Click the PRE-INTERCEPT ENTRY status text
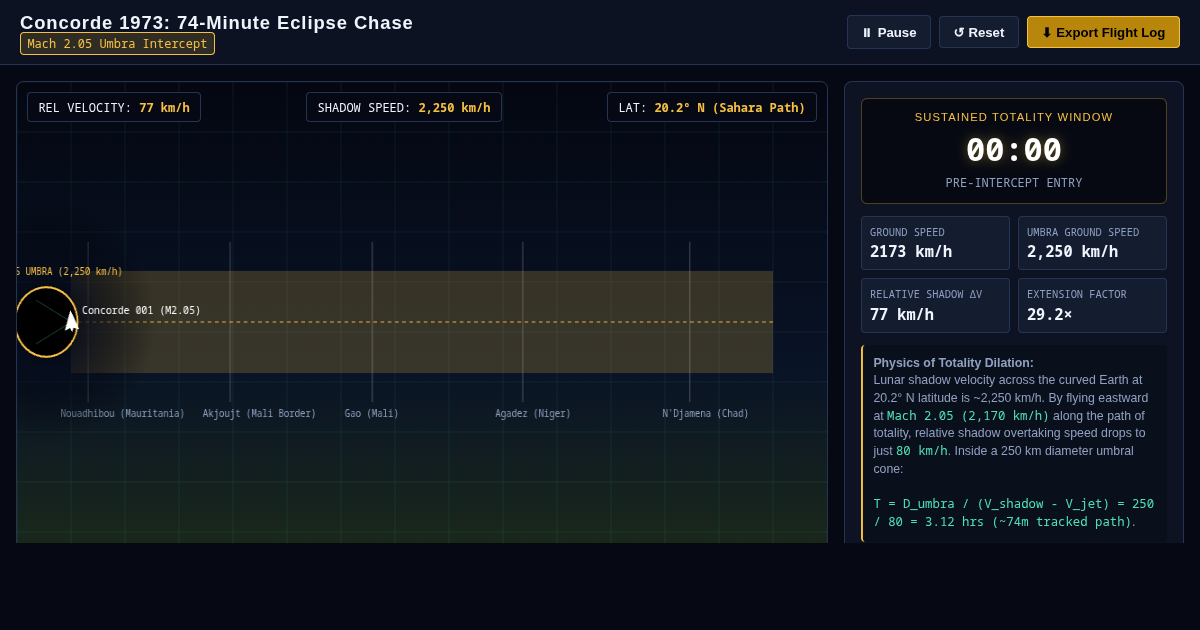This screenshot has width=1200, height=630. tap(1014, 183)
